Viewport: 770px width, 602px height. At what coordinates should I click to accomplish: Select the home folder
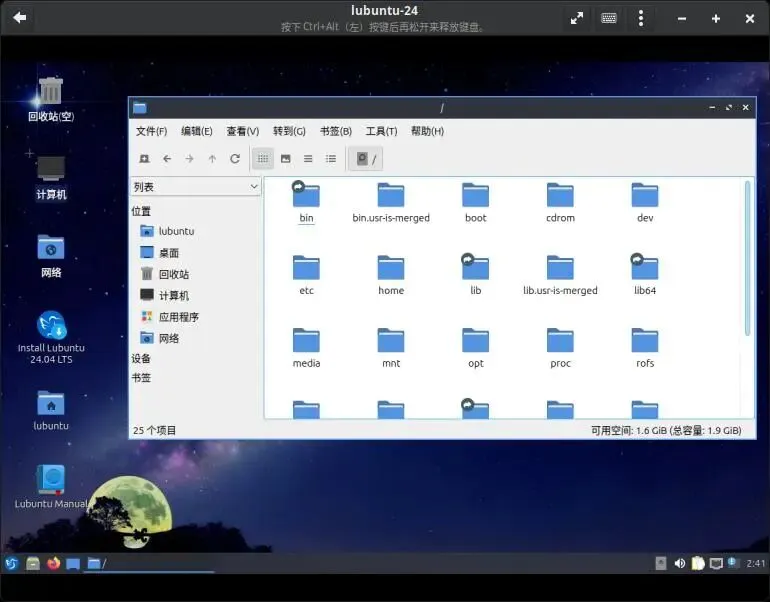pyautogui.click(x=391, y=275)
